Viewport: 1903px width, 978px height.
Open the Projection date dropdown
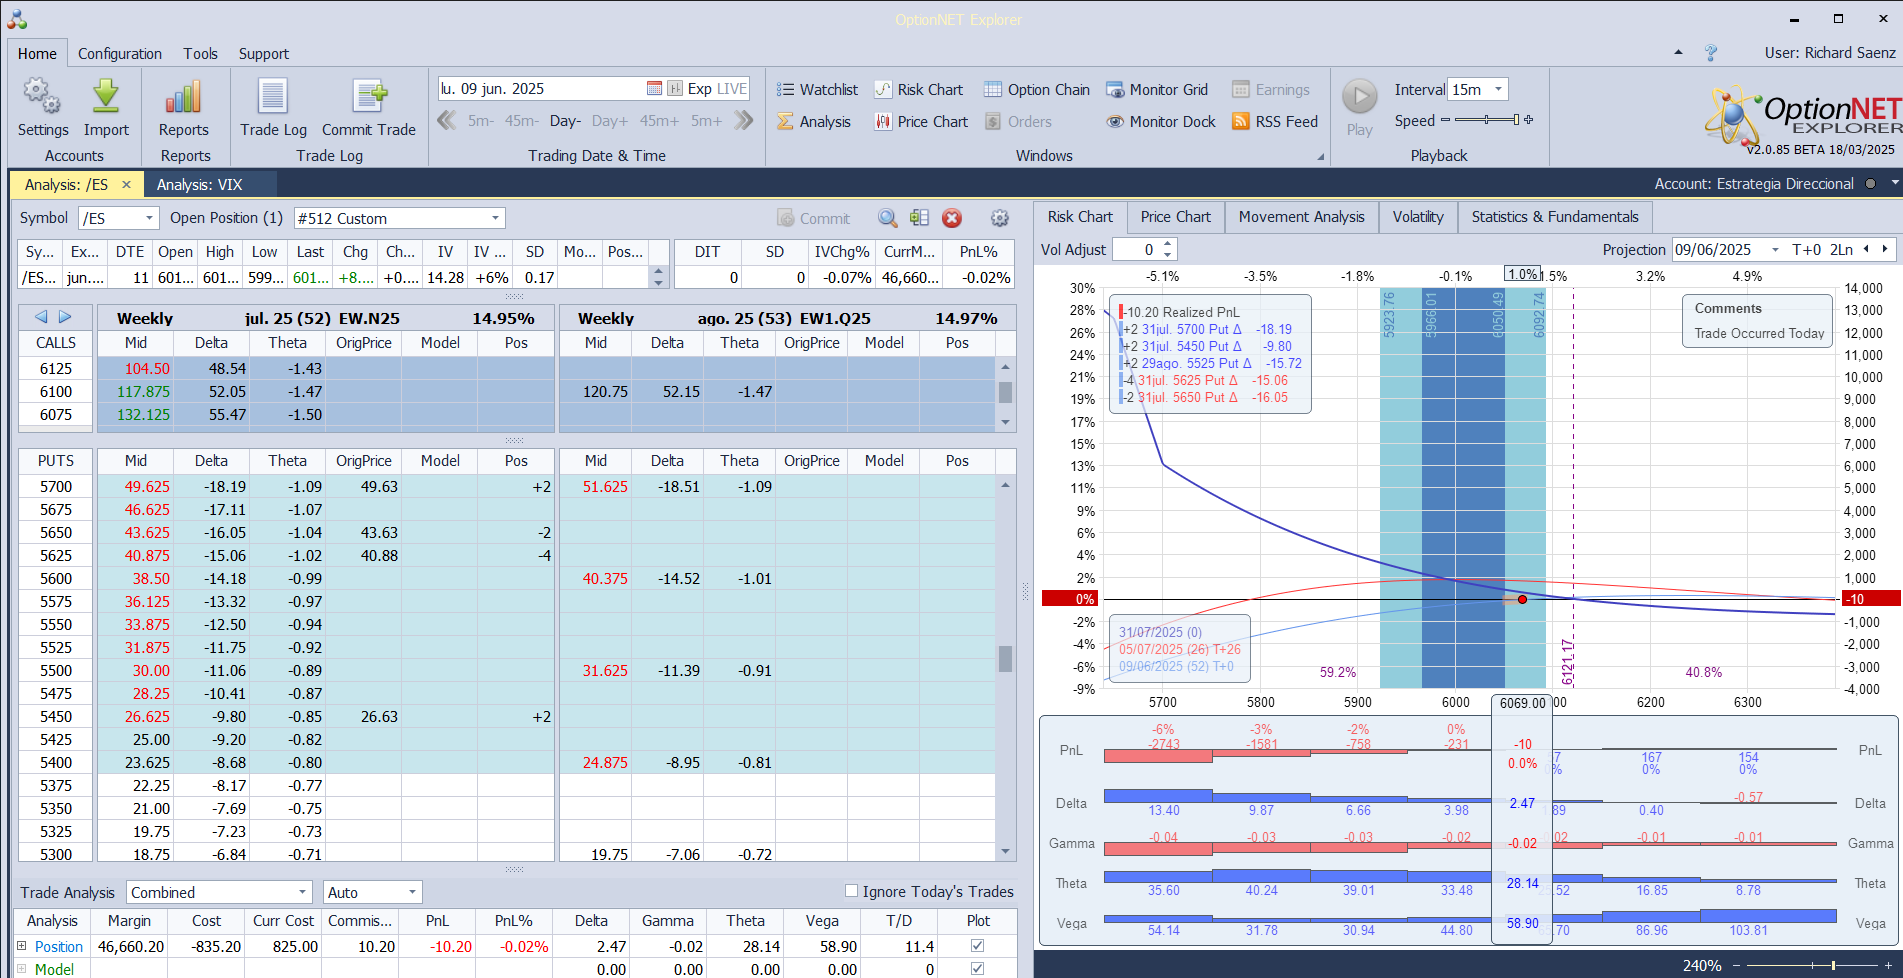[x=1775, y=250]
